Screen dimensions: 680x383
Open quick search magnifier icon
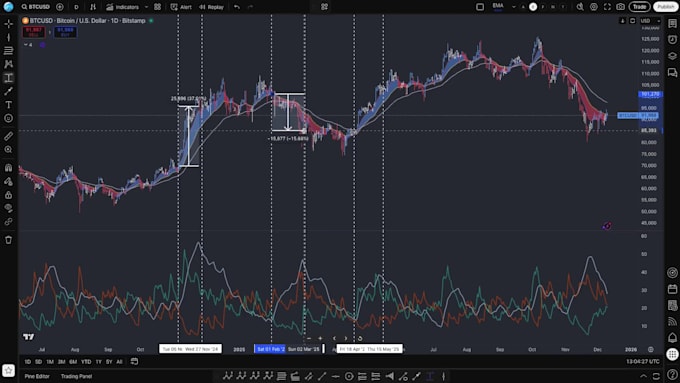tap(580, 7)
